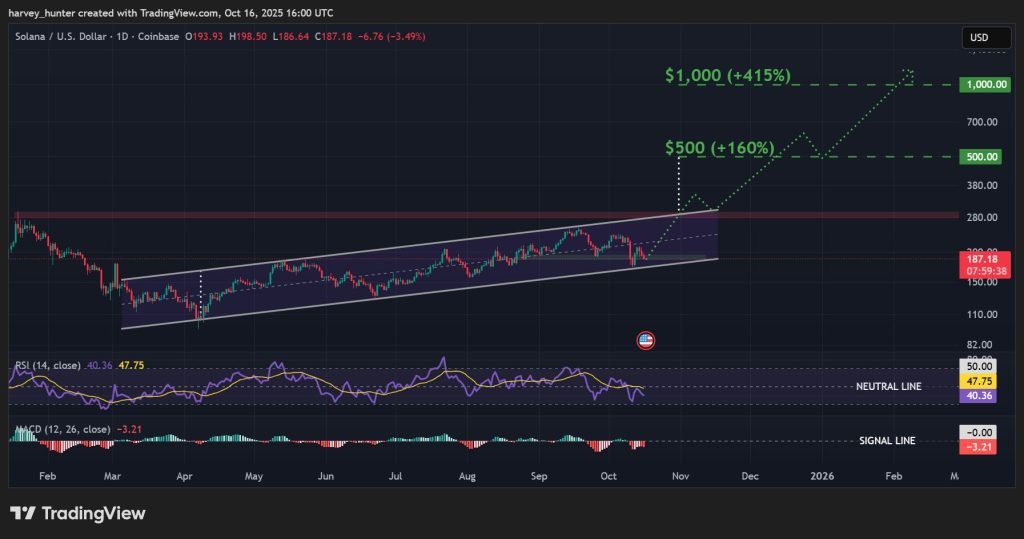Click the green 500.00 price axis label
The image size is (1024, 539).
(979, 157)
